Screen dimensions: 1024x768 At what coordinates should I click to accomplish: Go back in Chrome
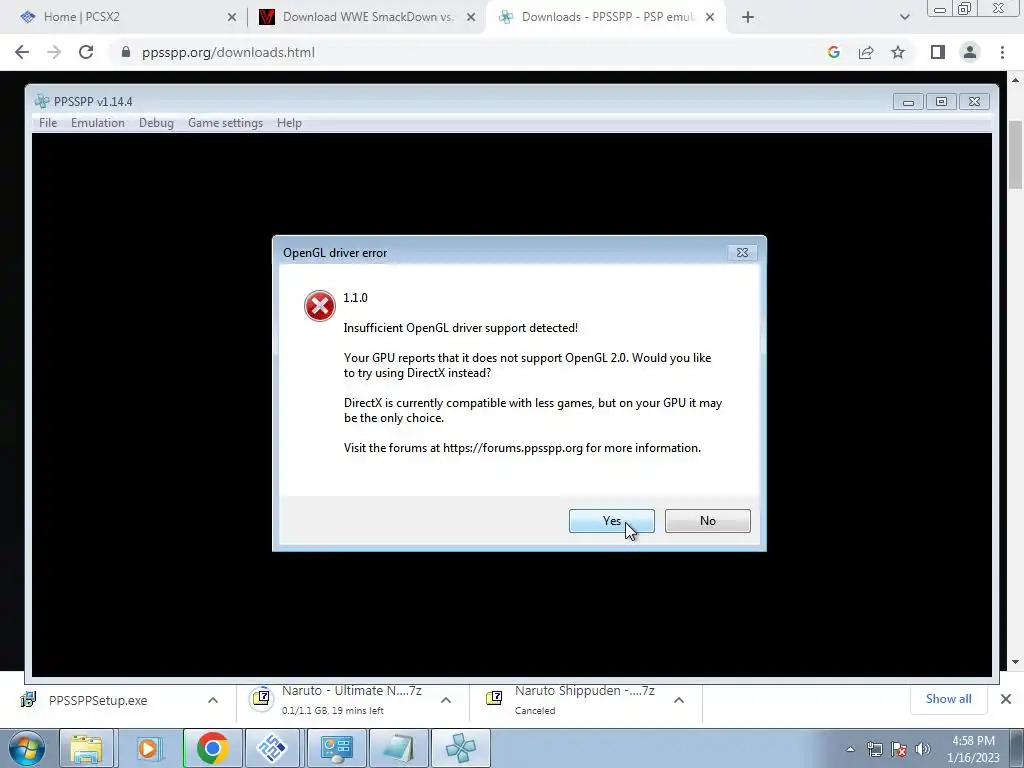point(22,52)
